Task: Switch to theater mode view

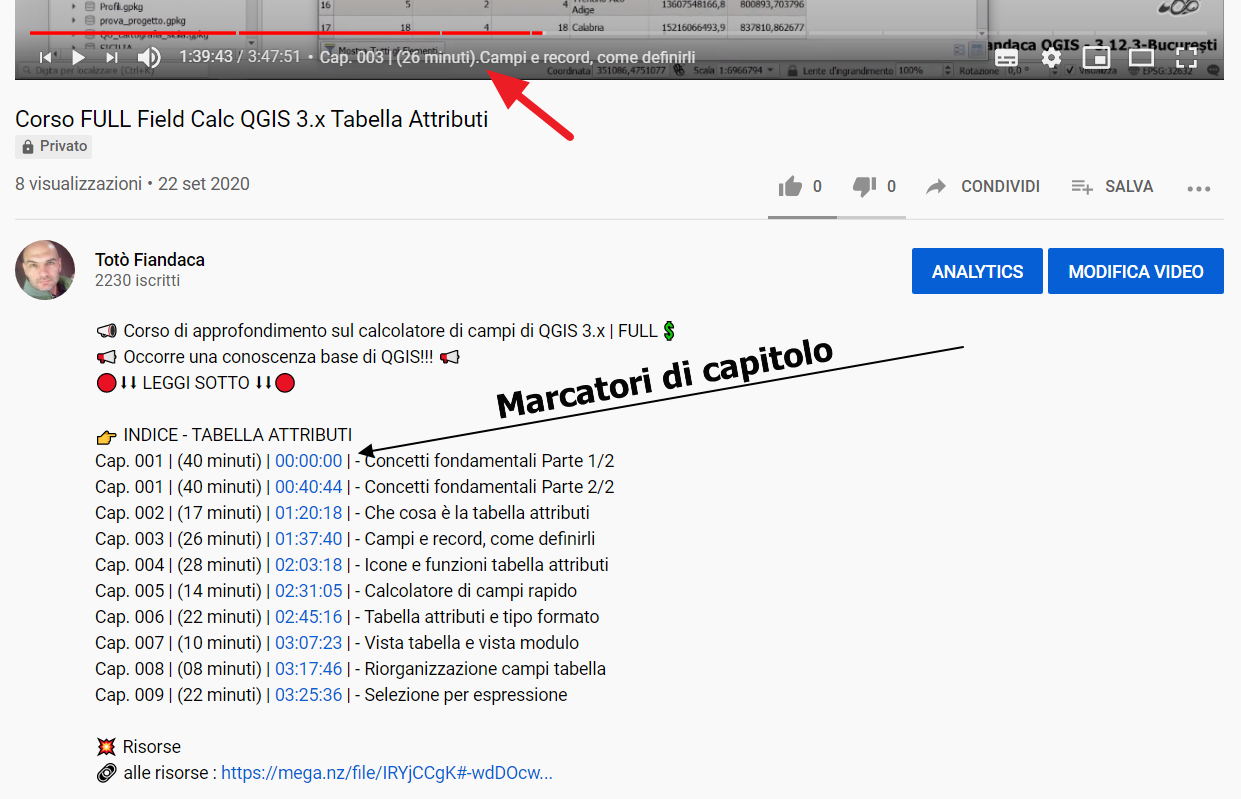Action: (1141, 58)
